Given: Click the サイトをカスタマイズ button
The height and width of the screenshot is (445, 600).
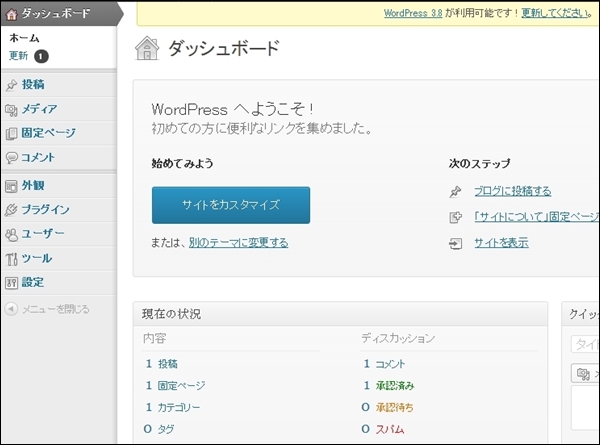Looking at the screenshot, I should 231,205.
